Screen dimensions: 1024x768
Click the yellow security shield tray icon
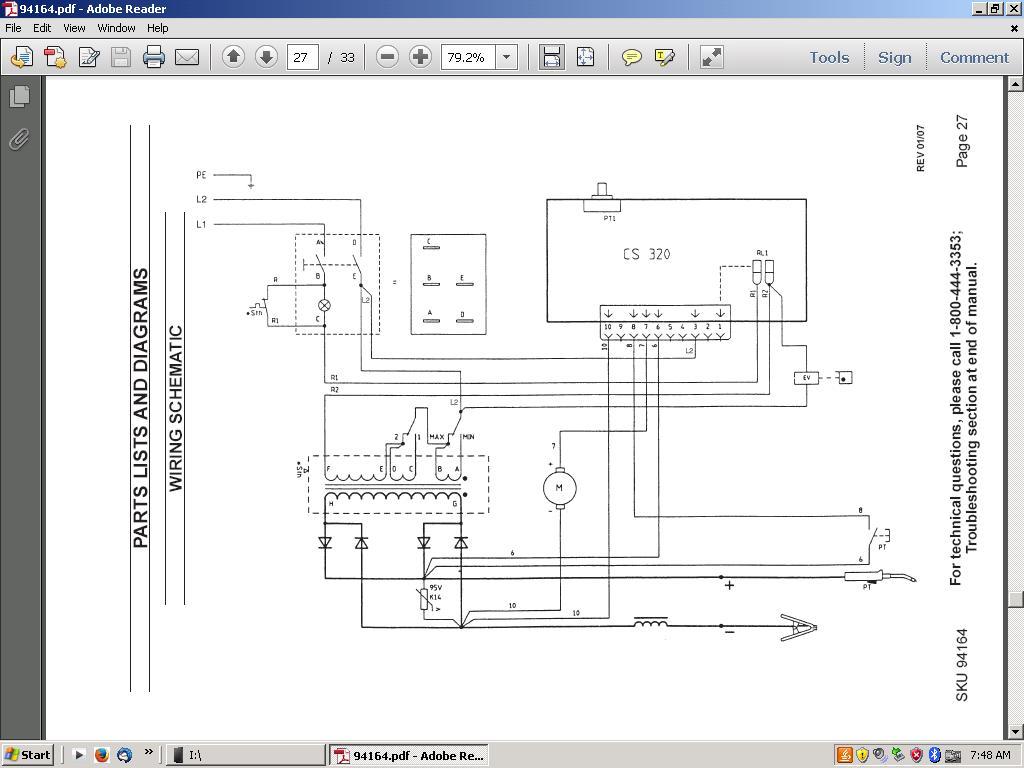pos(862,756)
